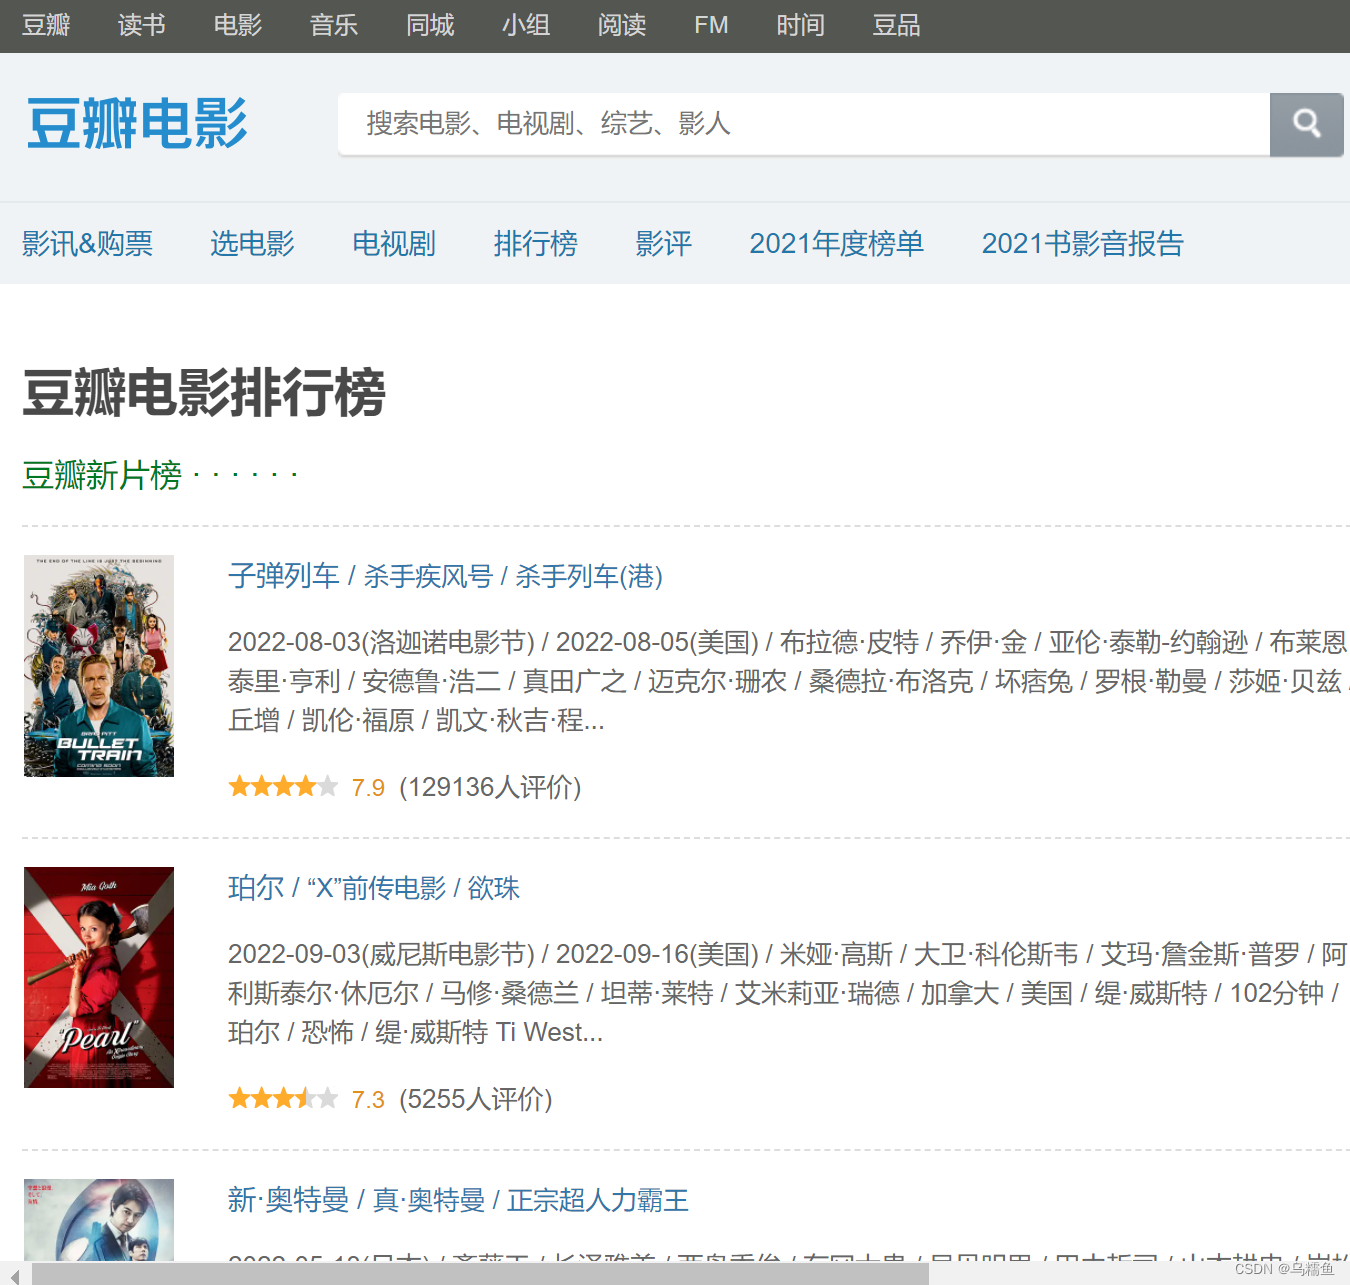Click the 豆瓣电影排行榜 page heading
The height and width of the screenshot is (1285, 1350).
pos(204,392)
